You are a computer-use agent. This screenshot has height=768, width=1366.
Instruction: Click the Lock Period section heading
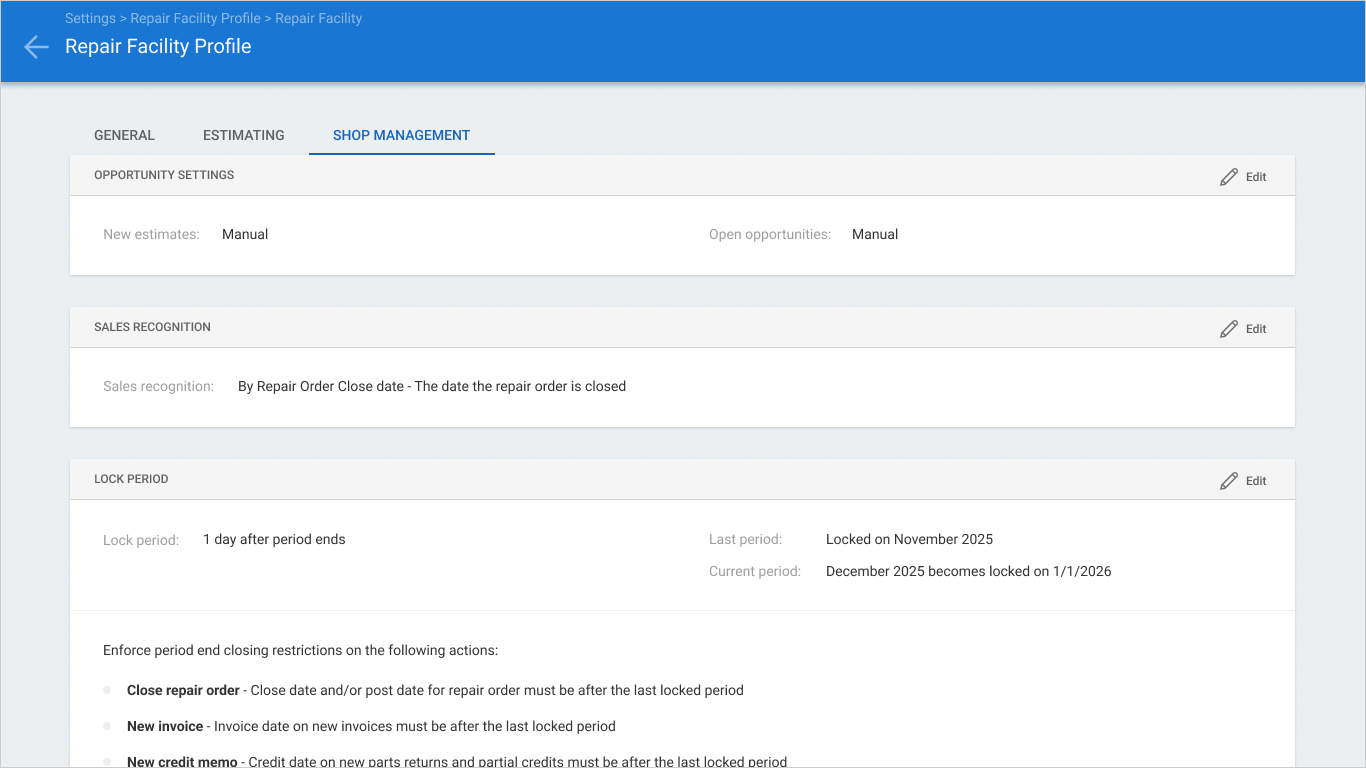tap(131, 479)
